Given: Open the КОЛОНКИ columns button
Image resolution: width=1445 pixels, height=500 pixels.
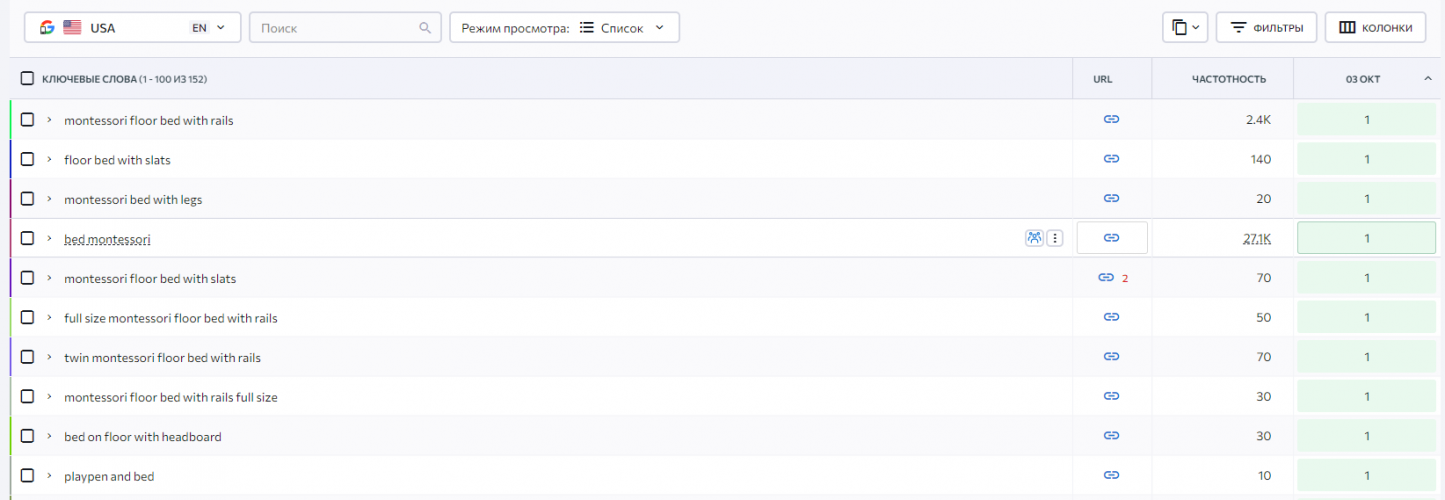Looking at the screenshot, I should point(1375,28).
